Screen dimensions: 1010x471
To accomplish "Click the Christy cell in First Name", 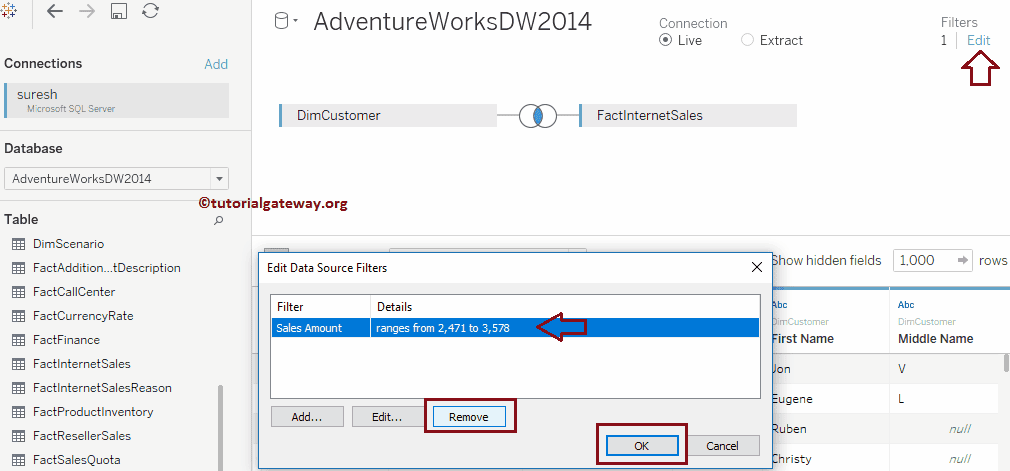I will coord(830,459).
